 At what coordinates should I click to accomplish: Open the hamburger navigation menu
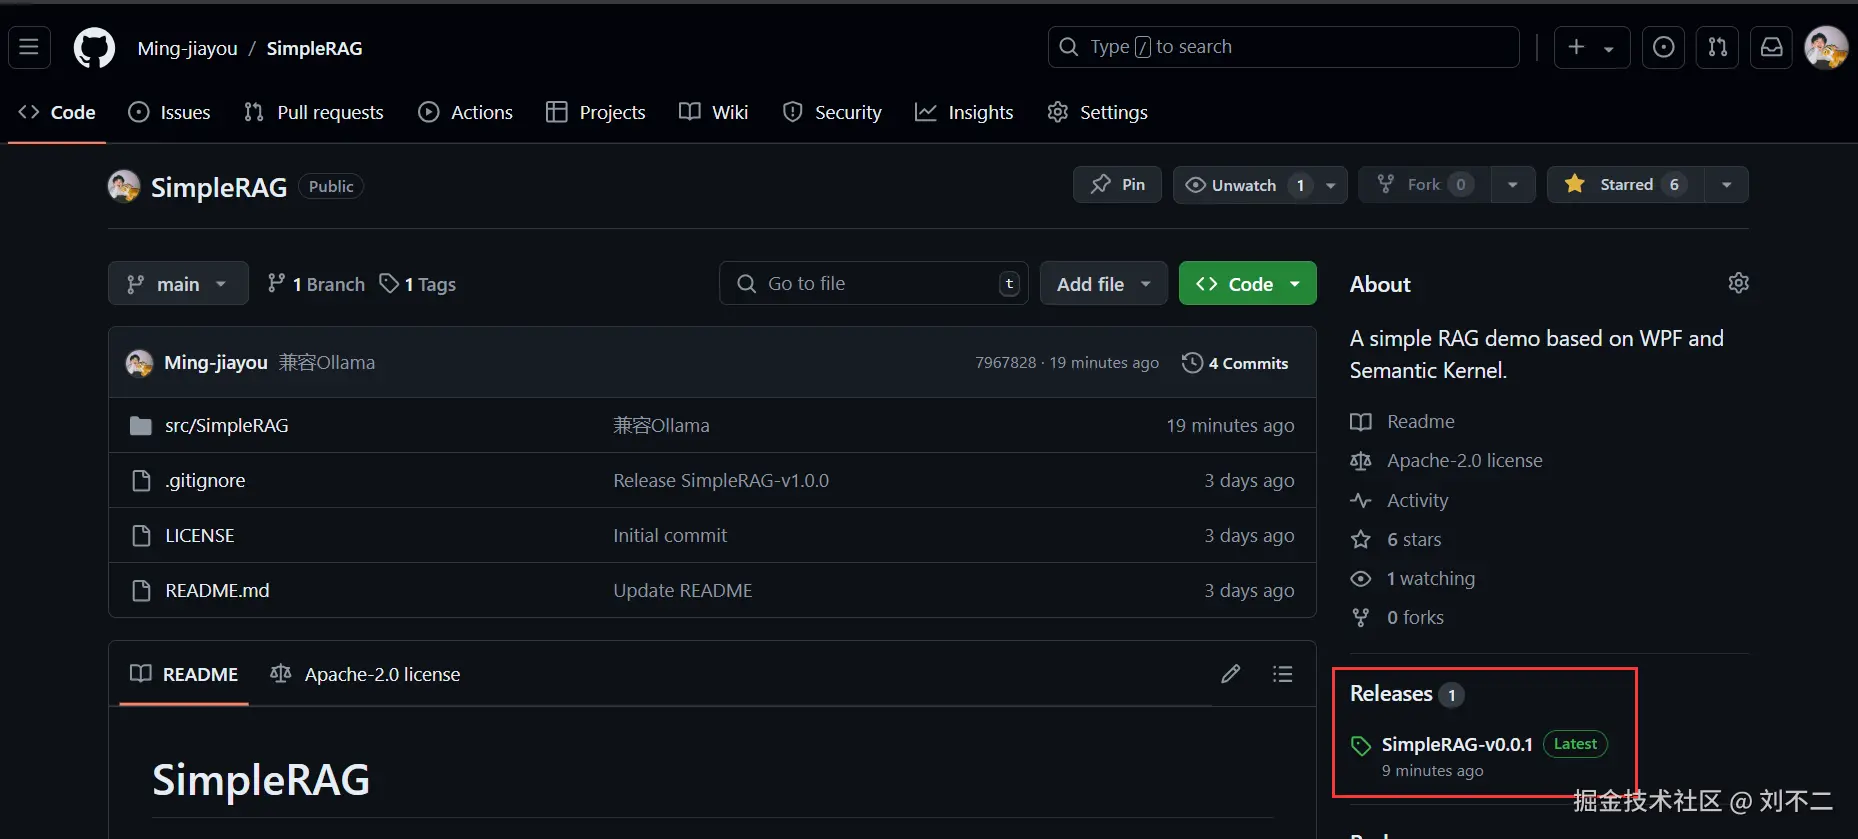point(29,47)
